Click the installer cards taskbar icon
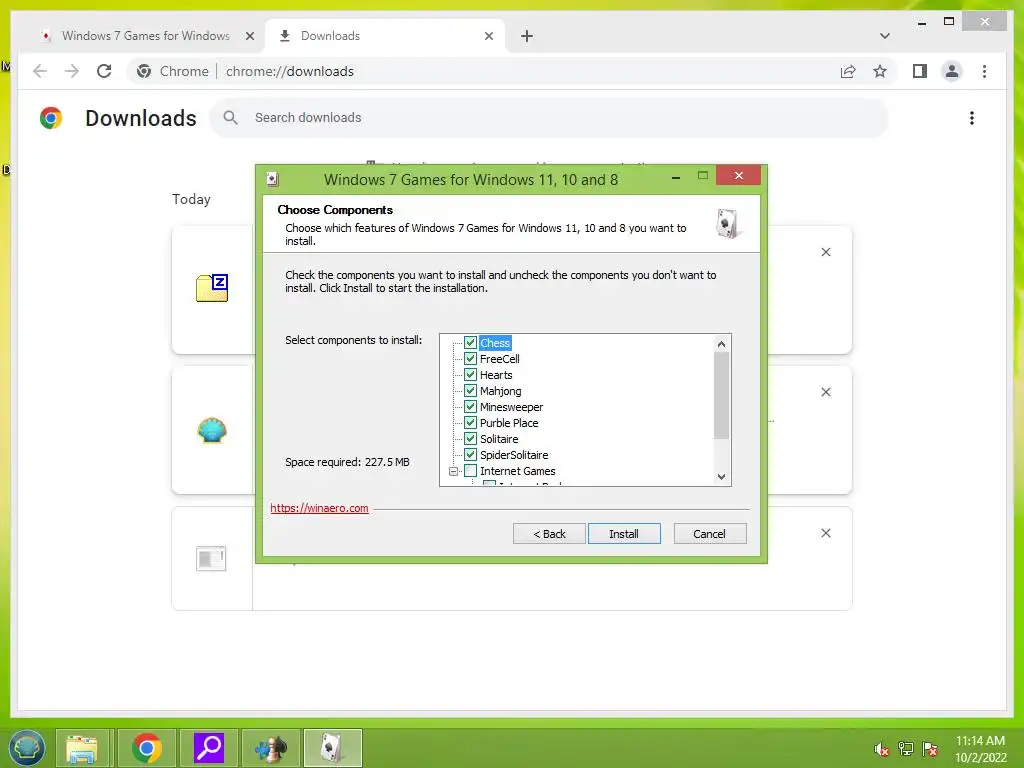 (x=332, y=748)
